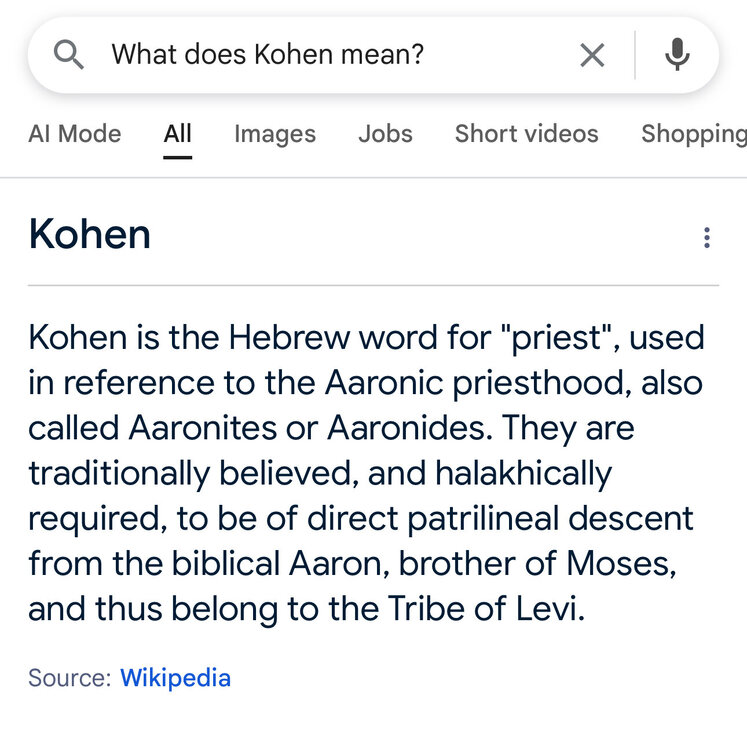The width and height of the screenshot is (747, 750).
Task: Clear the search query with X
Action: click(x=592, y=55)
